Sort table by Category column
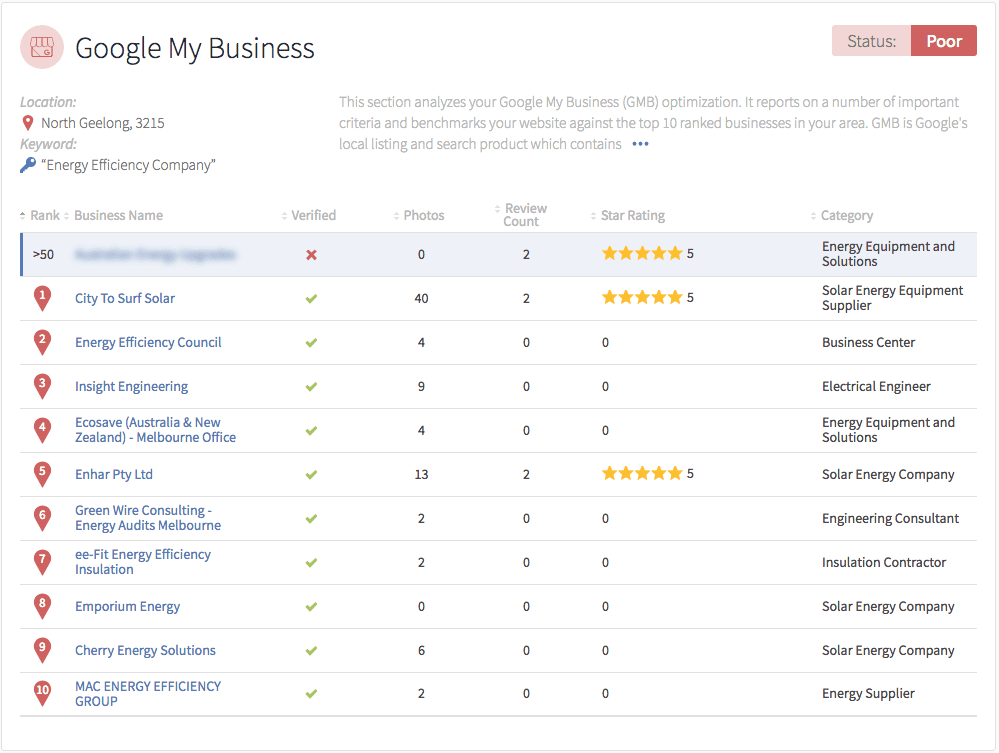This screenshot has height=753, width=999. (x=842, y=215)
